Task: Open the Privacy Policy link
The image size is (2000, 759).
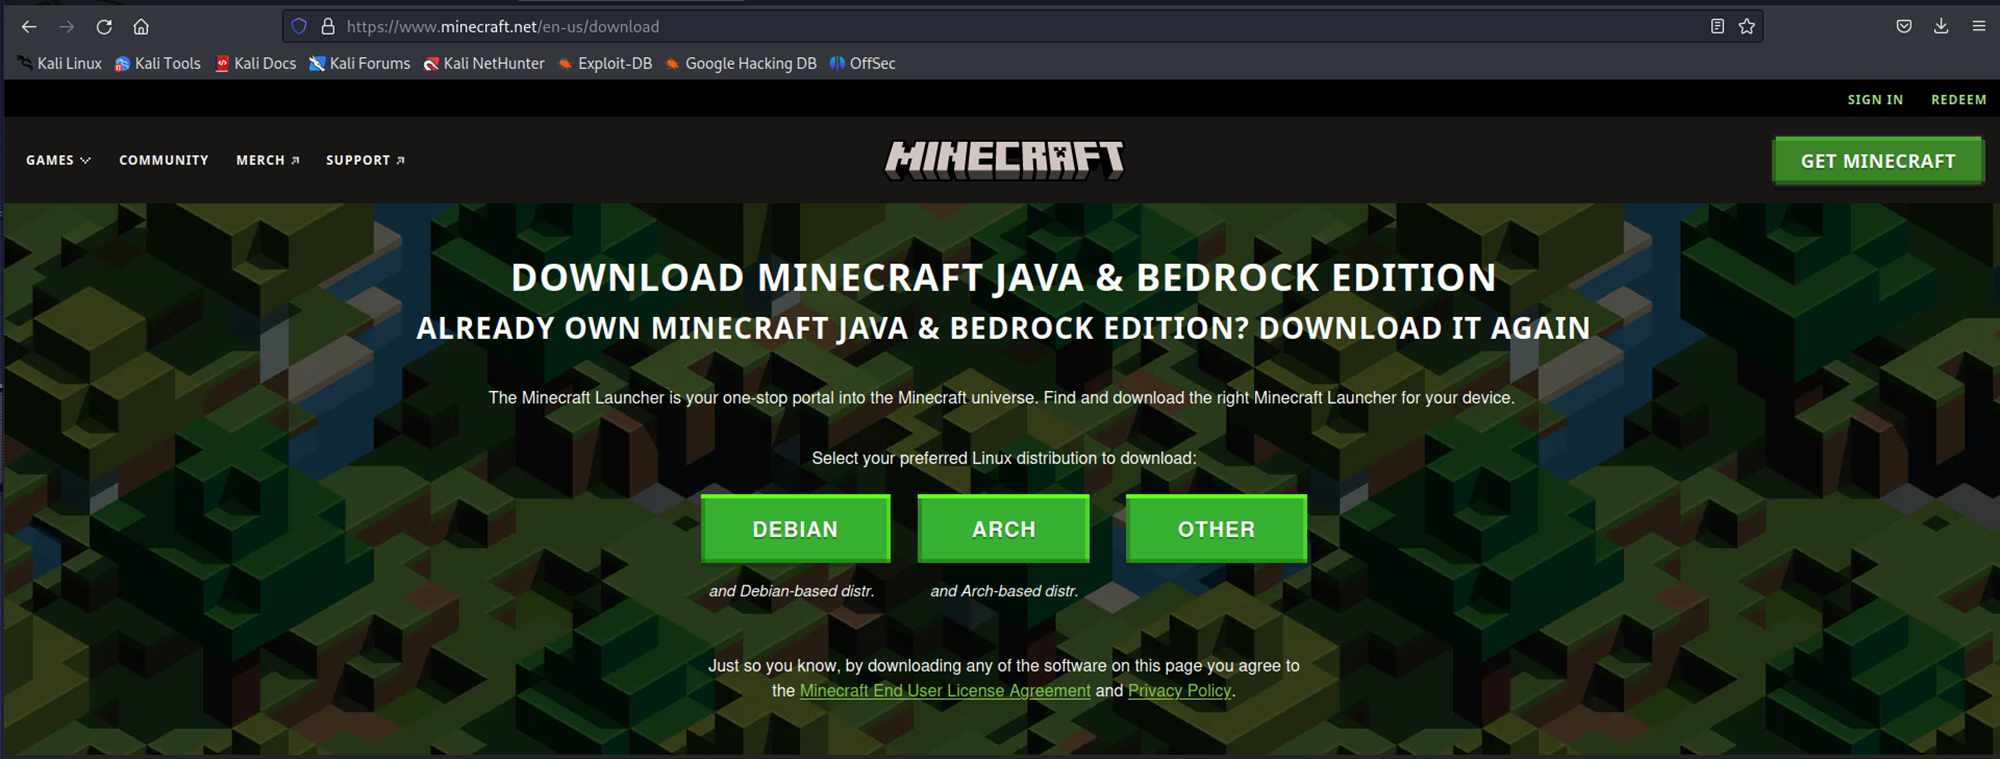Action: (1179, 691)
